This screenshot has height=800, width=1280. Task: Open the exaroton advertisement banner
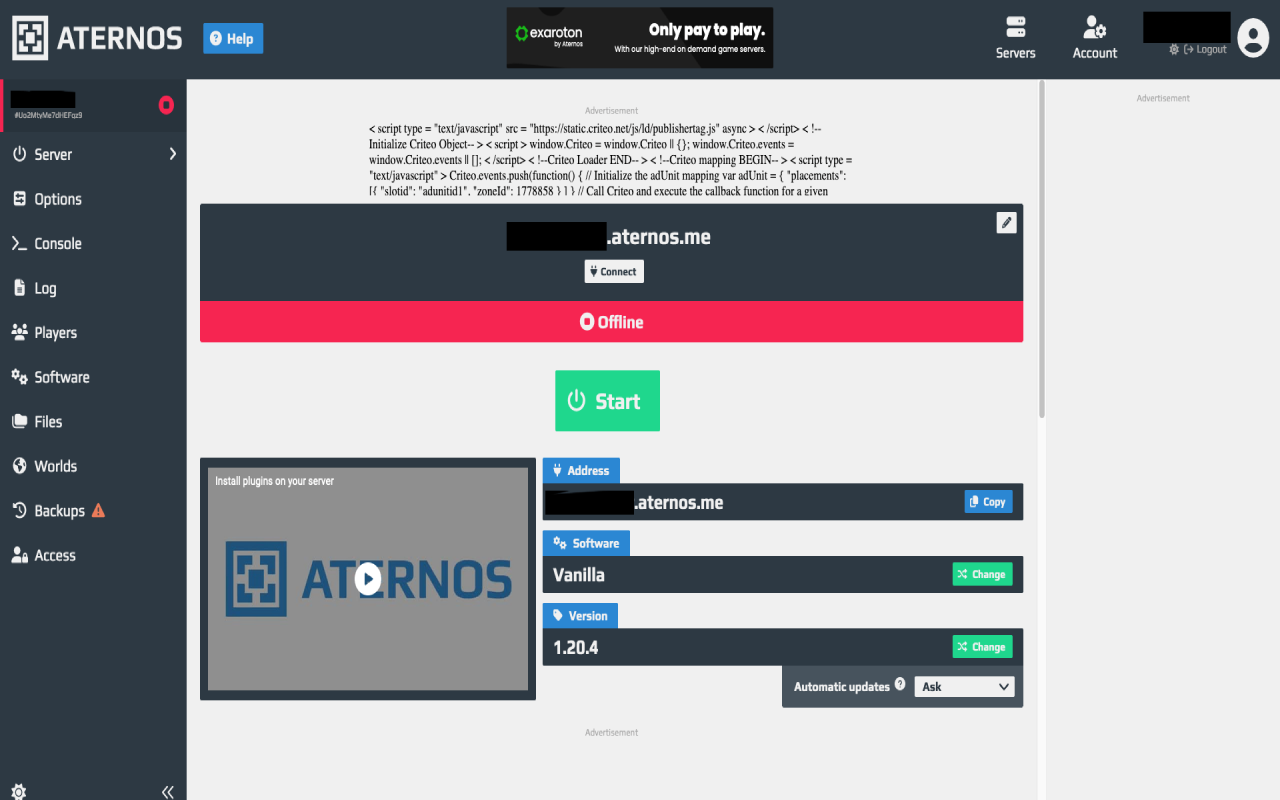[640, 38]
